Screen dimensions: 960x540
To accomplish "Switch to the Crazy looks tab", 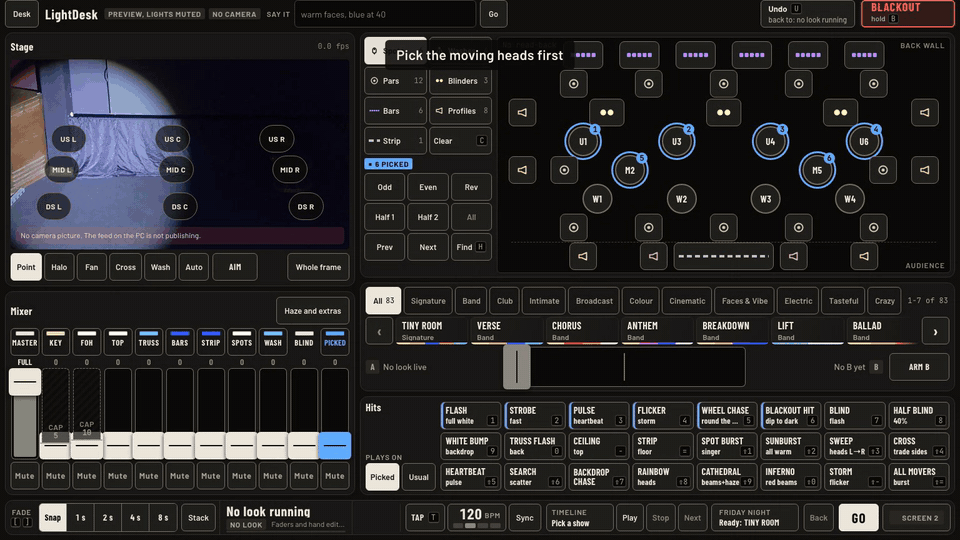I will point(884,301).
